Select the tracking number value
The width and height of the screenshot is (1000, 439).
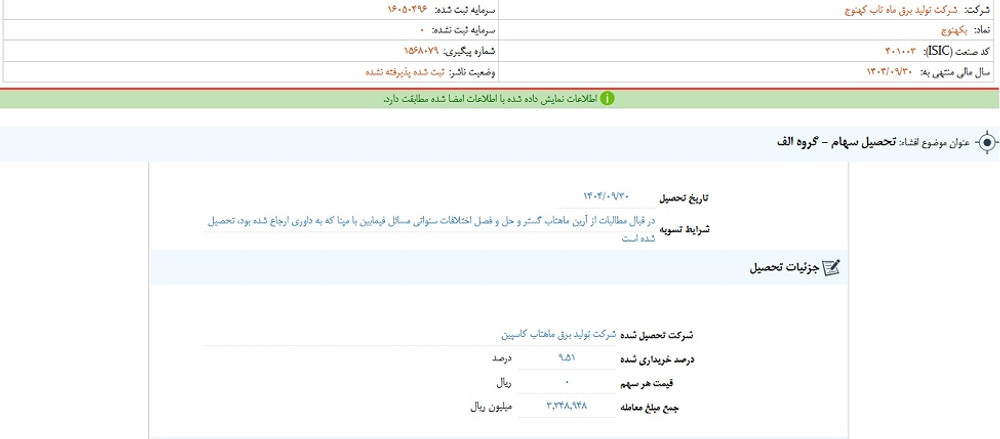tap(422, 51)
